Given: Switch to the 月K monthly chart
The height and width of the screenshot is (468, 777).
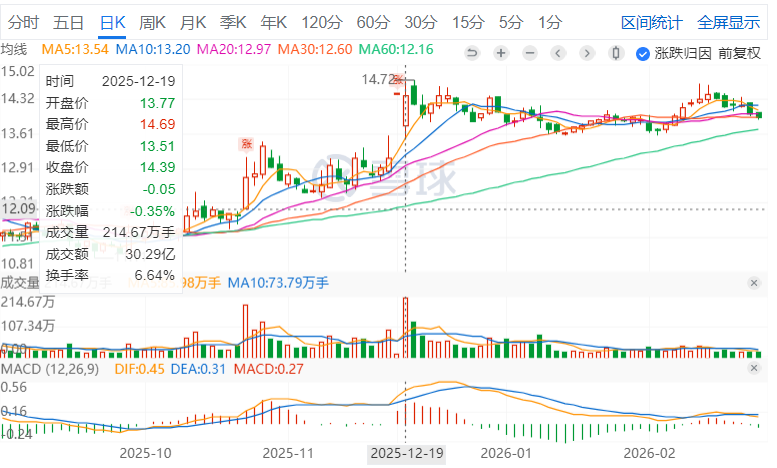Looking at the screenshot, I should point(193,22).
